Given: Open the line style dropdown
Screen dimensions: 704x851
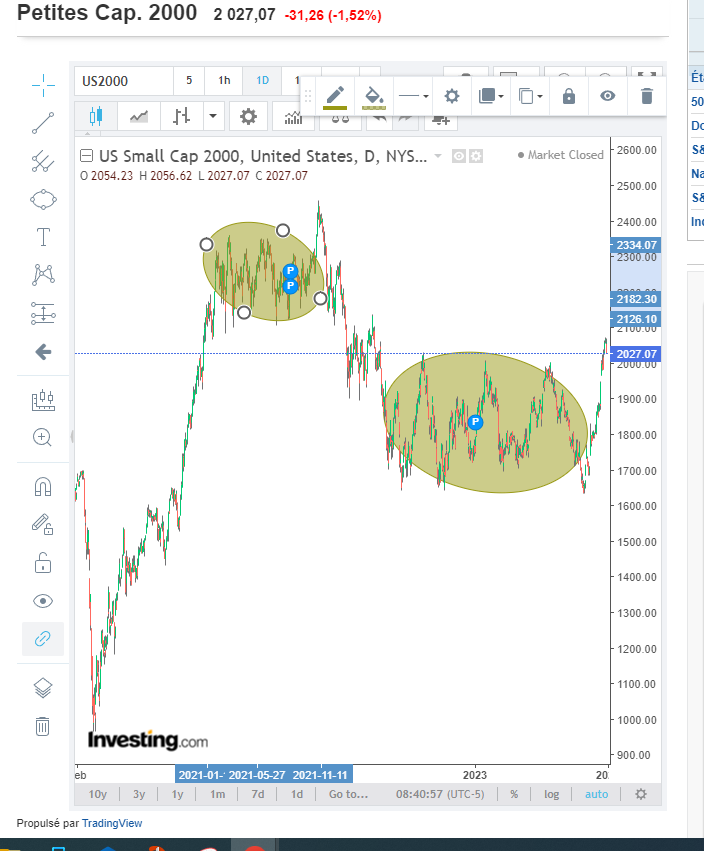Looking at the screenshot, I should coord(414,97).
